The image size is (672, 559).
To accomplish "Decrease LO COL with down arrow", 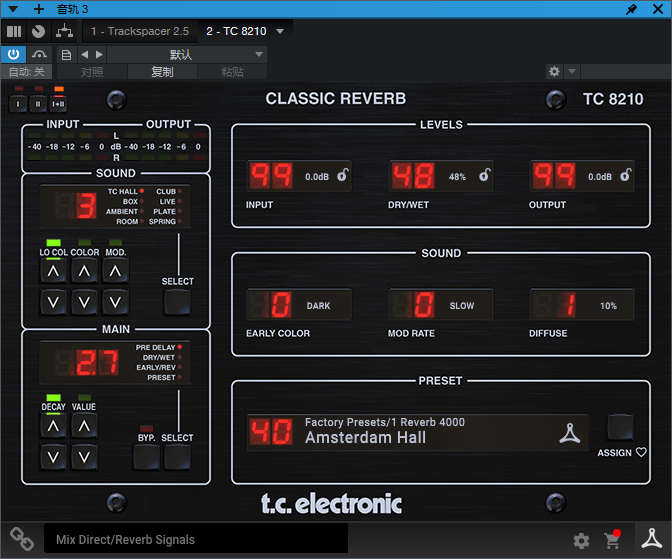I will [x=53, y=303].
